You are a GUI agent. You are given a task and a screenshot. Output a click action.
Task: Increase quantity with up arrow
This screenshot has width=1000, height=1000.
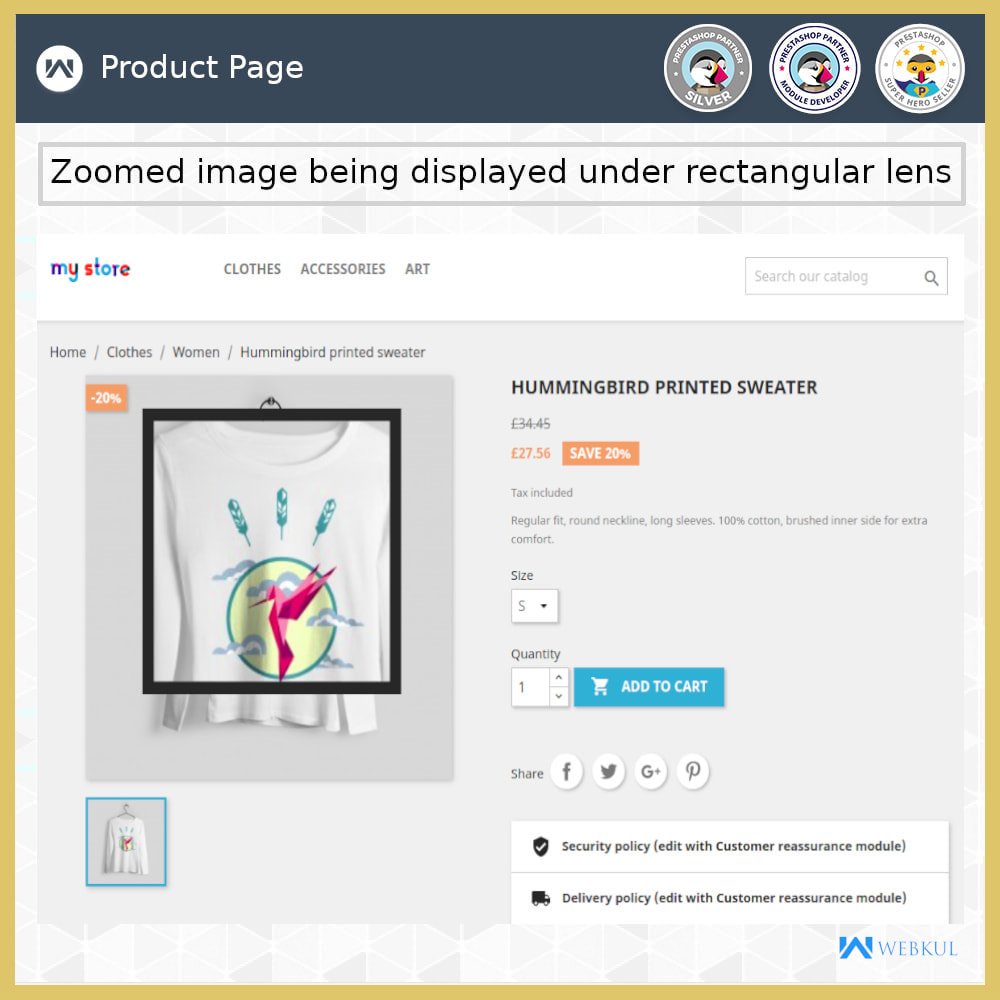coord(559,677)
